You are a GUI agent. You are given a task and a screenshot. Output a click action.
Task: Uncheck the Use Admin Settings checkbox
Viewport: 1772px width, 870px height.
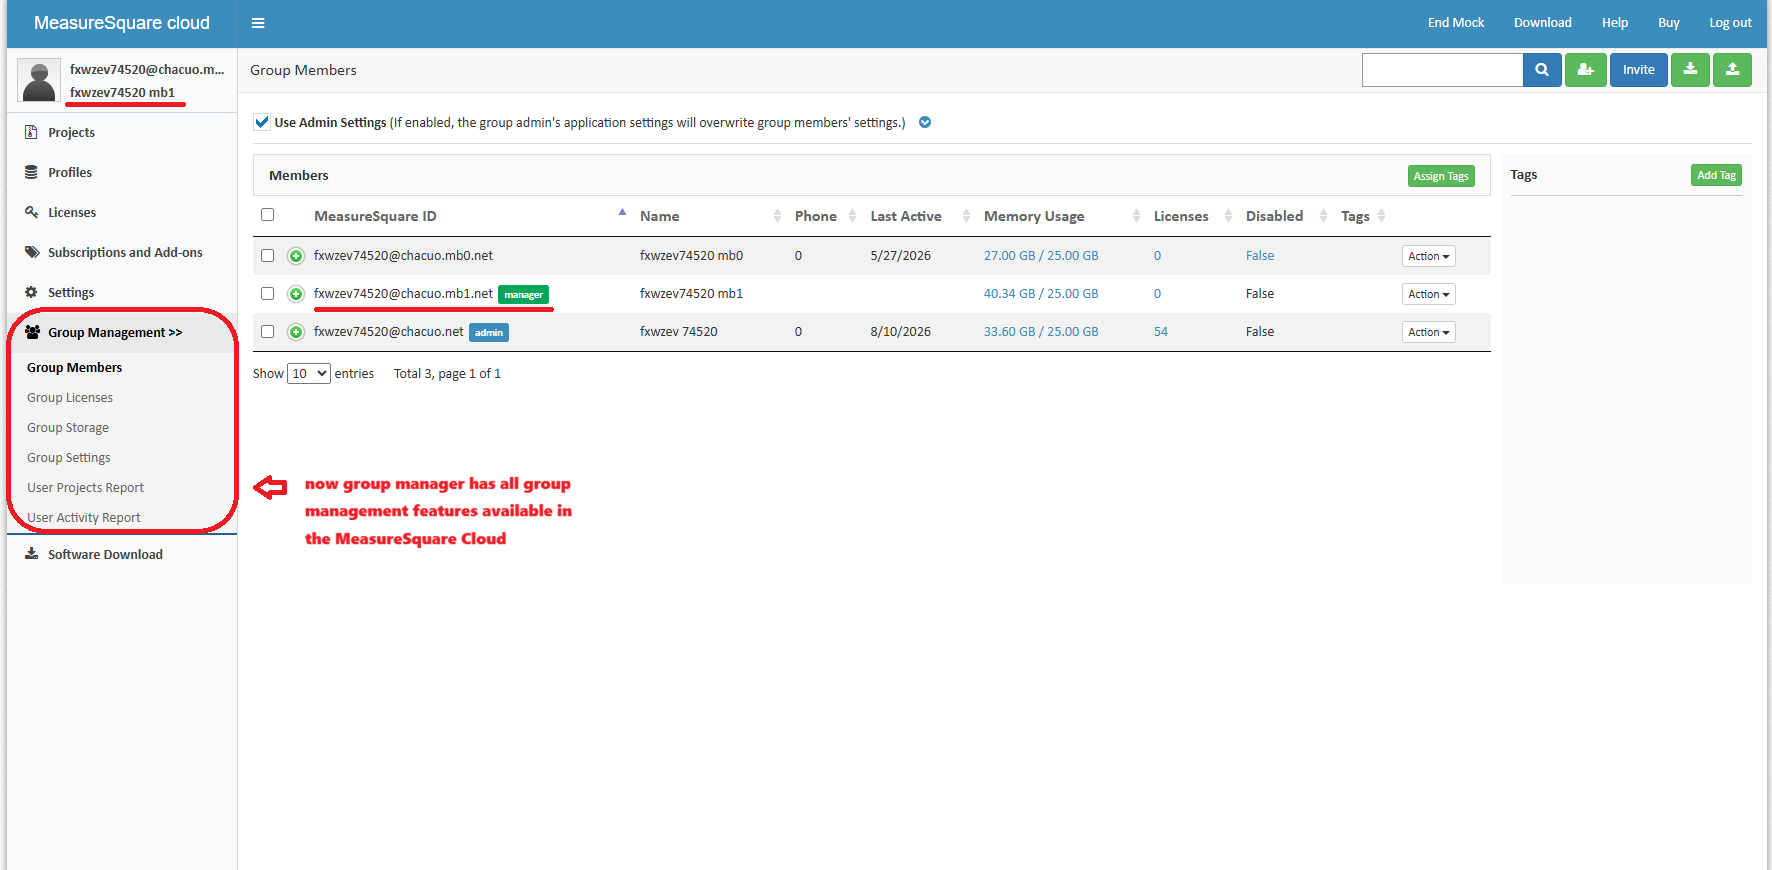[x=262, y=122]
